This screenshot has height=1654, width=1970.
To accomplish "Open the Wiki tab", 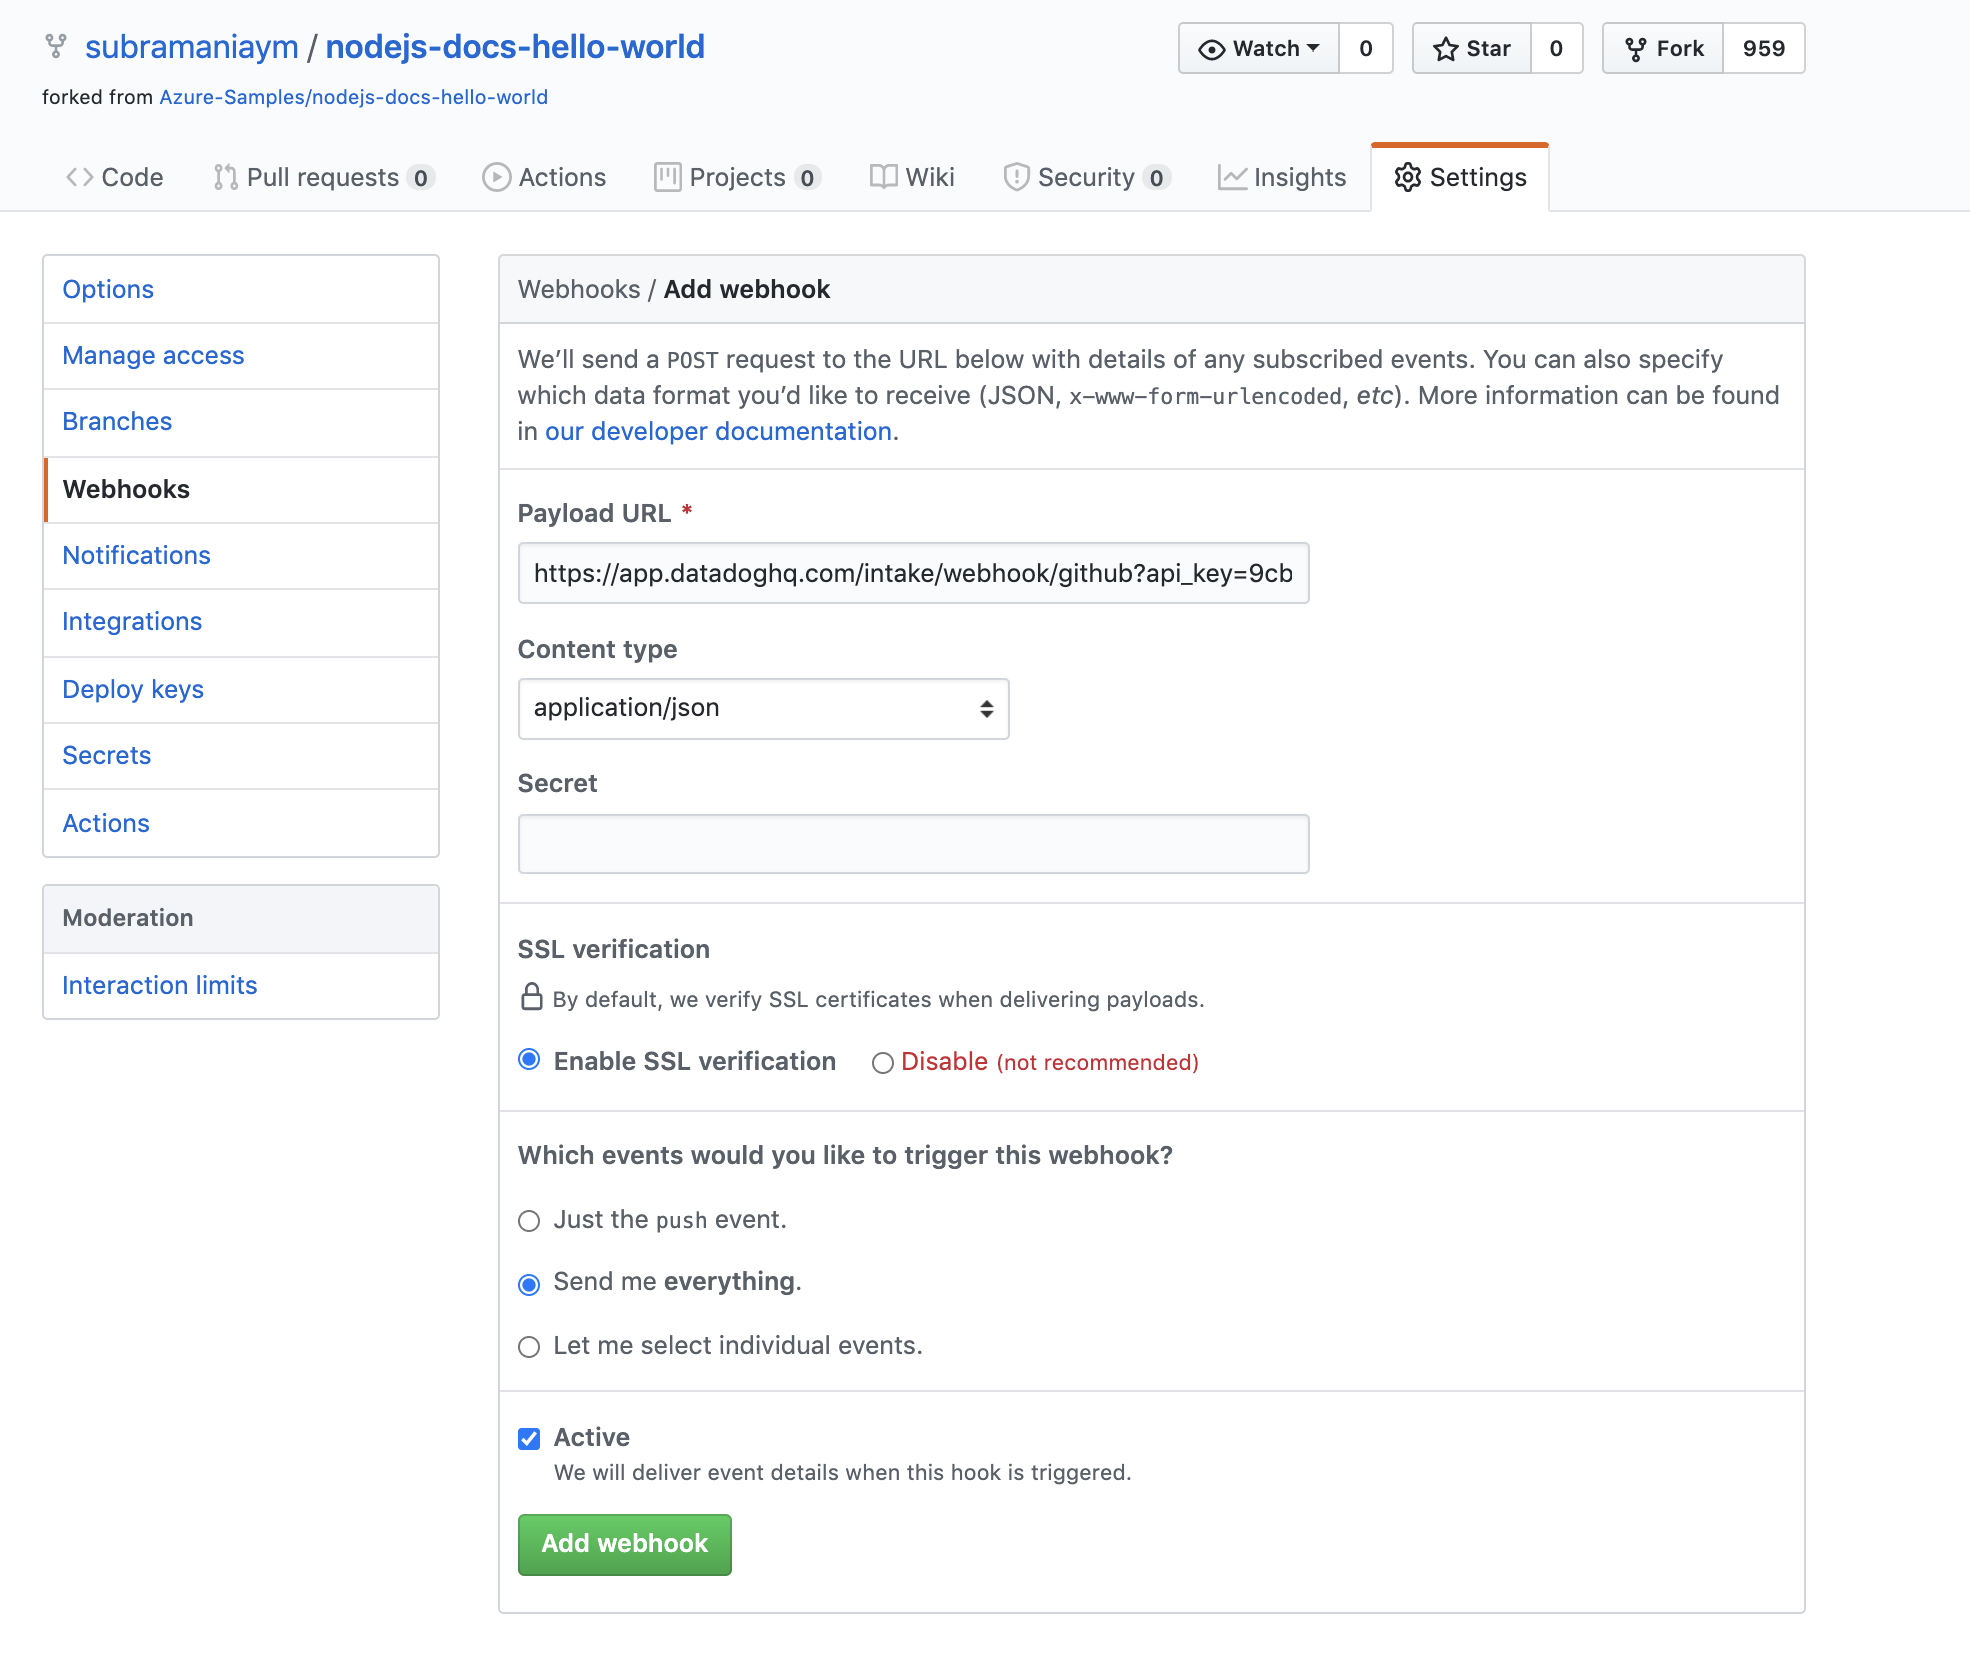I will pos(912,177).
